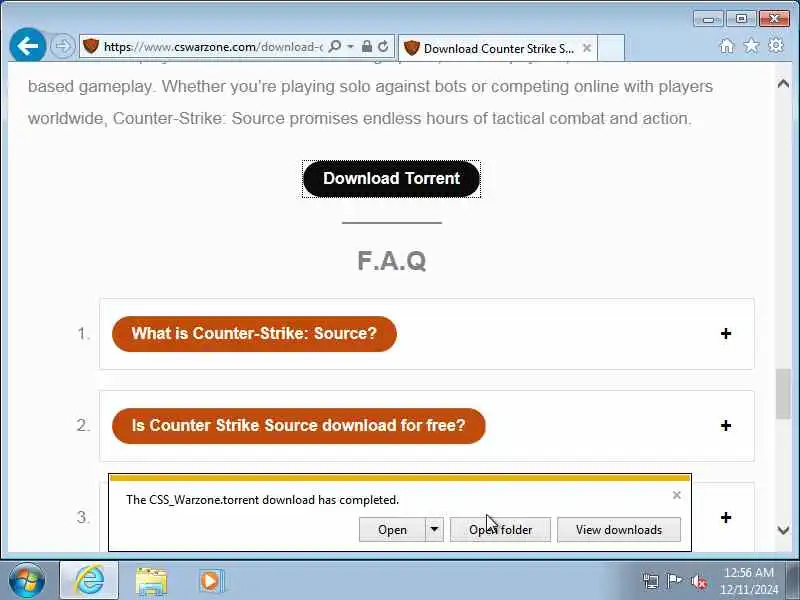800x600 pixels.
Task: Refresh the page with reload icon
Action: 383,47
